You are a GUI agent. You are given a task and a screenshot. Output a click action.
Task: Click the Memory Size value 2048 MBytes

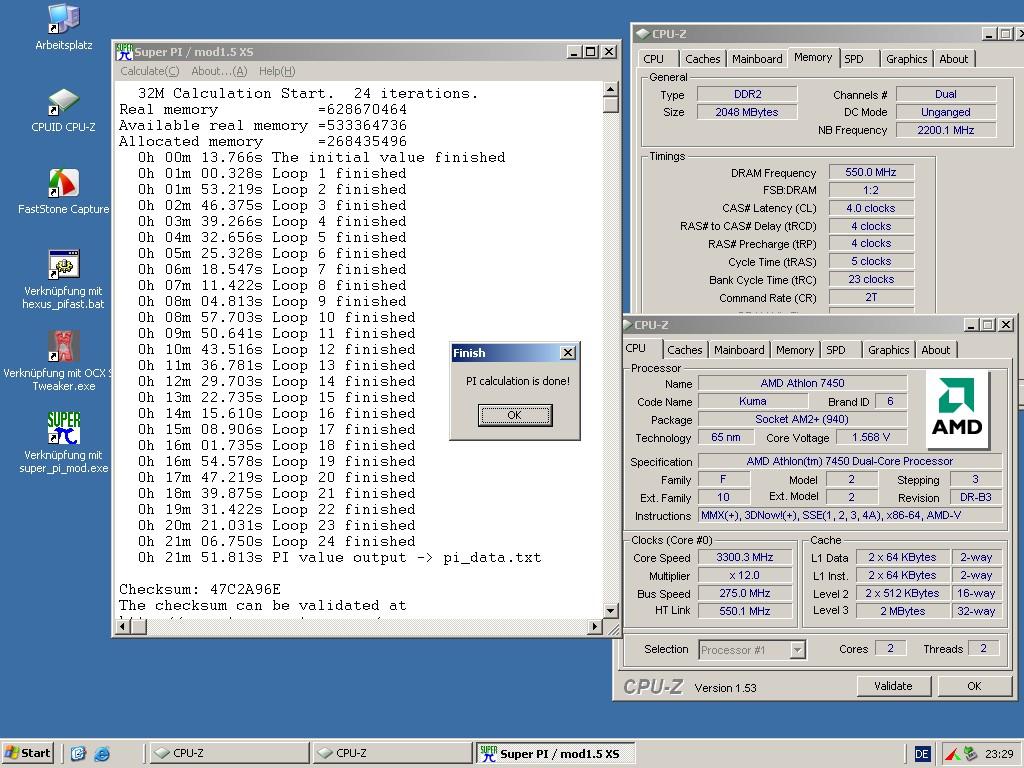click(x=746, y=112)
